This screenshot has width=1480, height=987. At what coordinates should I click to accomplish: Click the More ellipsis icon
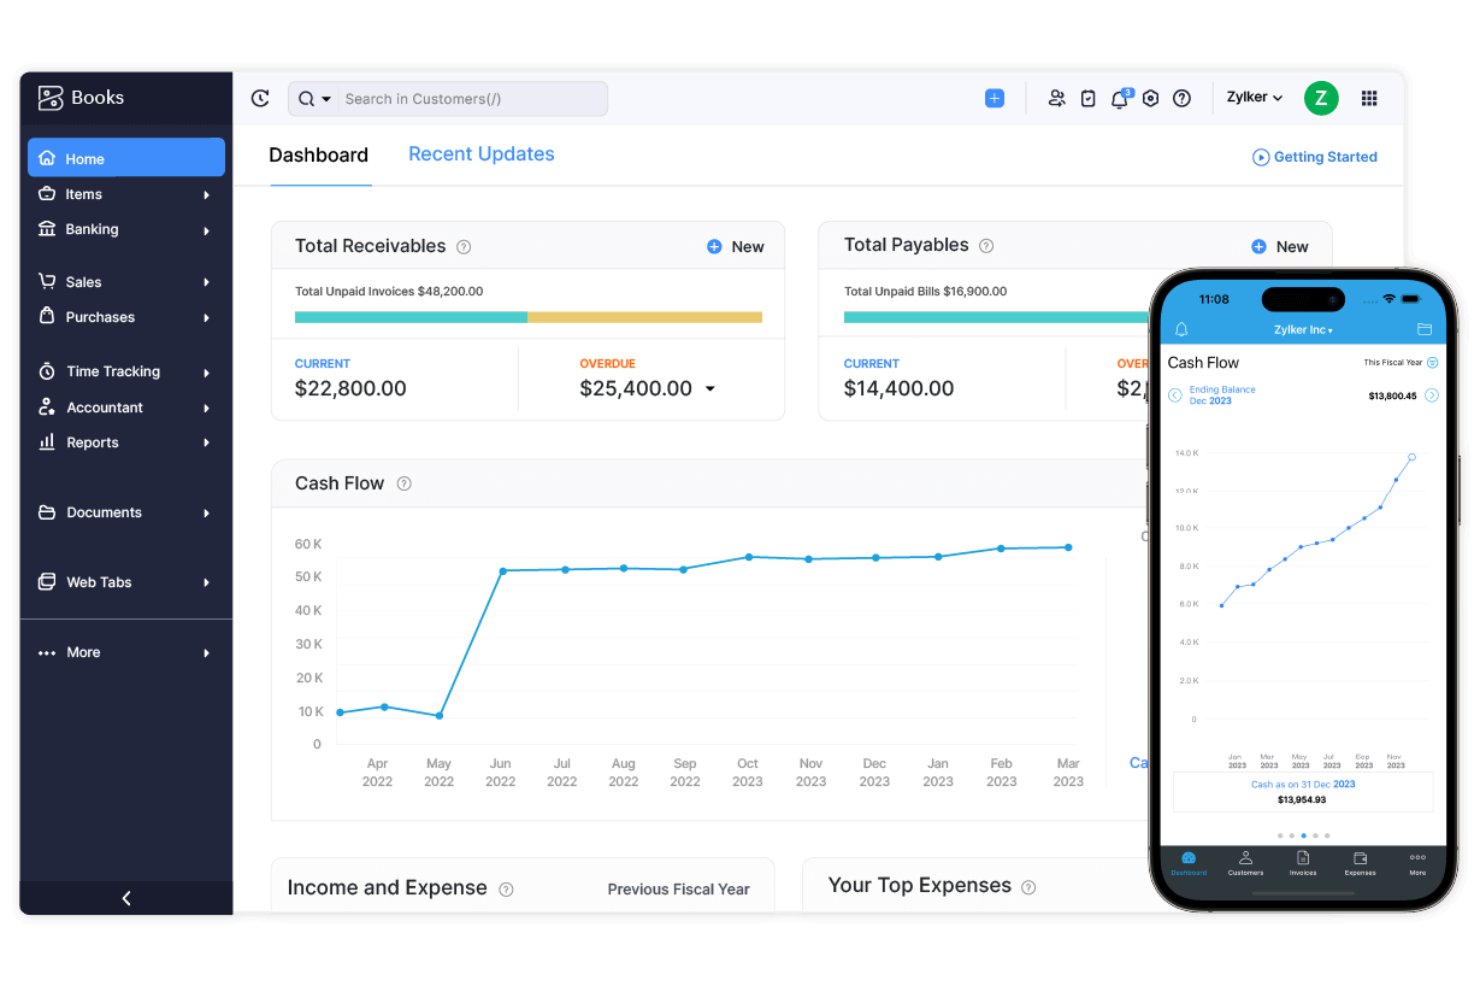[47, 653]
